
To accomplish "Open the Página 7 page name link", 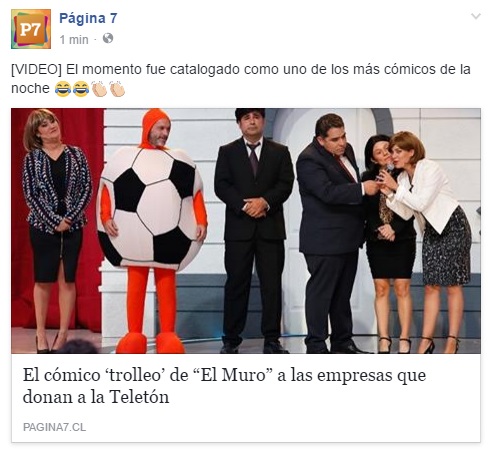I will point(88,18).
